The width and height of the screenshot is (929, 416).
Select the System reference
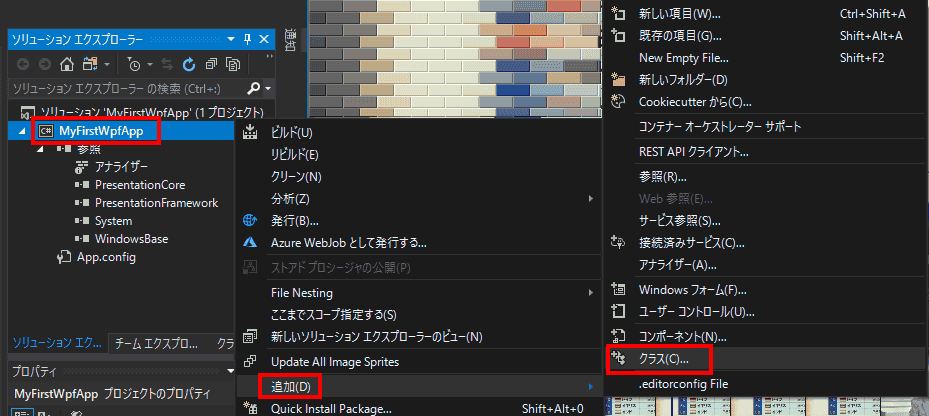point(113,220)
